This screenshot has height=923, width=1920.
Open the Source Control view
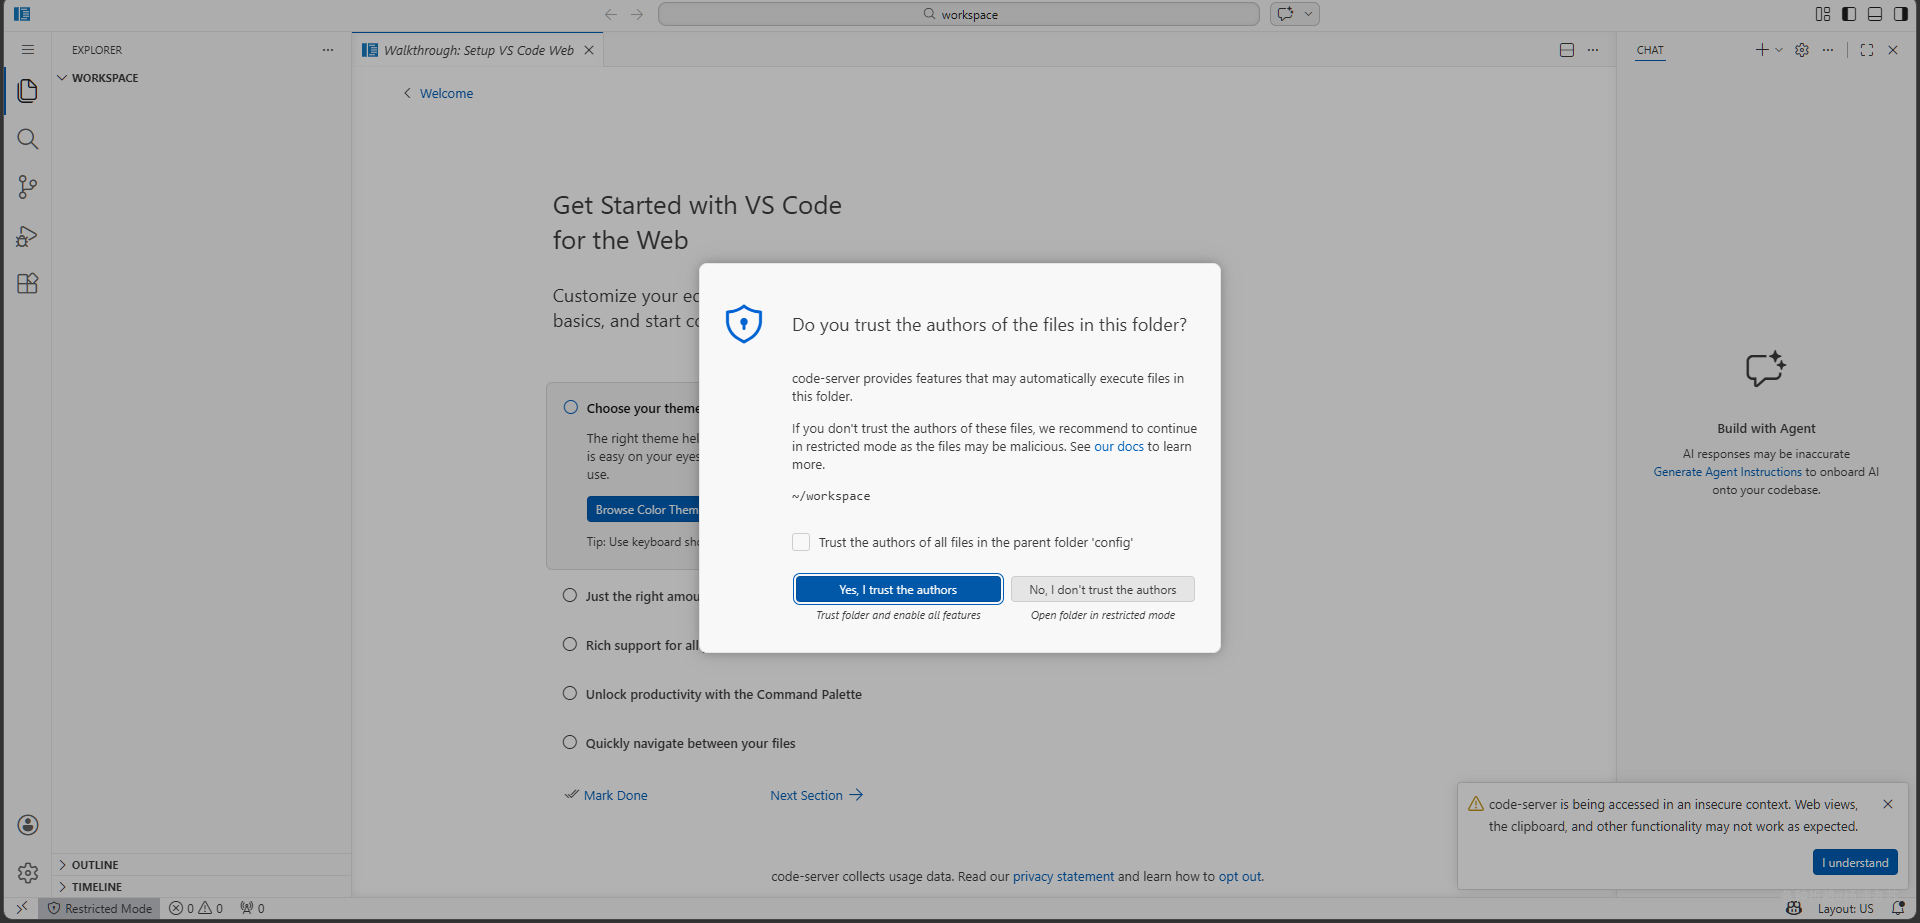[28, 187]
